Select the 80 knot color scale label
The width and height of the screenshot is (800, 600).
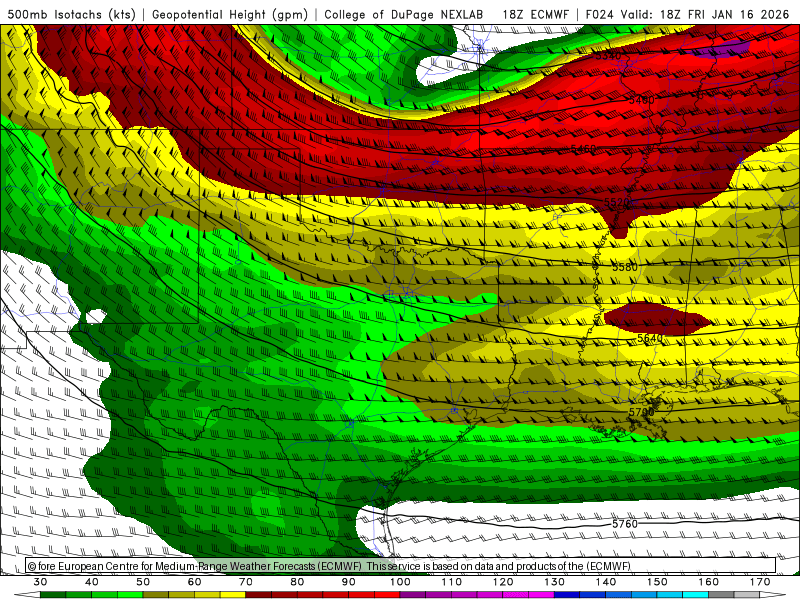pos(297,582)
